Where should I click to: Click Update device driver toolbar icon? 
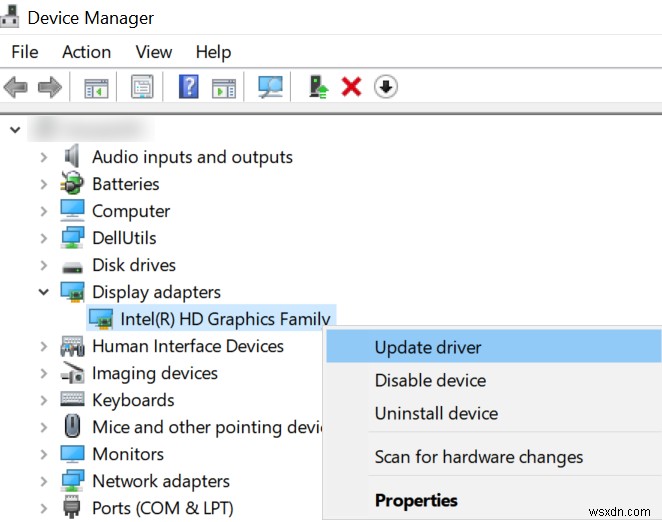318,87
